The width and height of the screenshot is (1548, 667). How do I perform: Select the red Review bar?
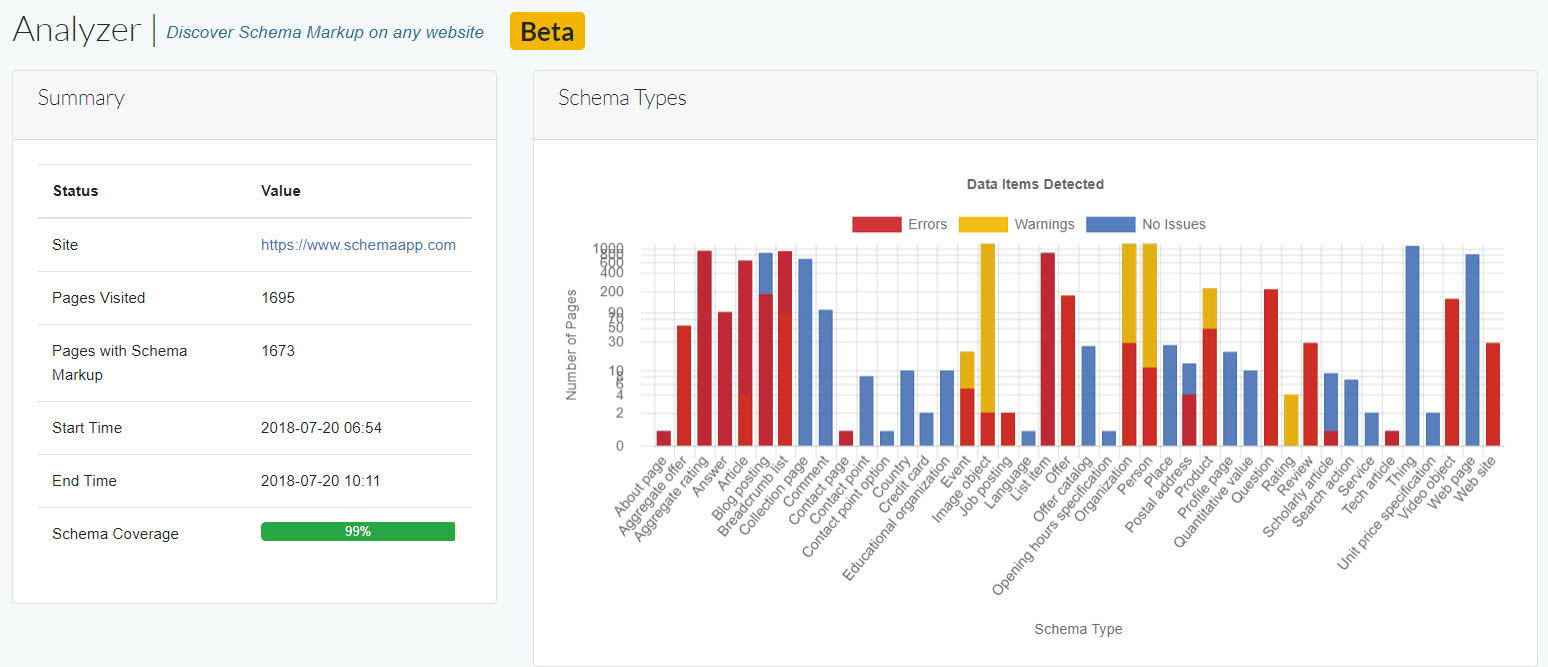tap(1311, 394)
